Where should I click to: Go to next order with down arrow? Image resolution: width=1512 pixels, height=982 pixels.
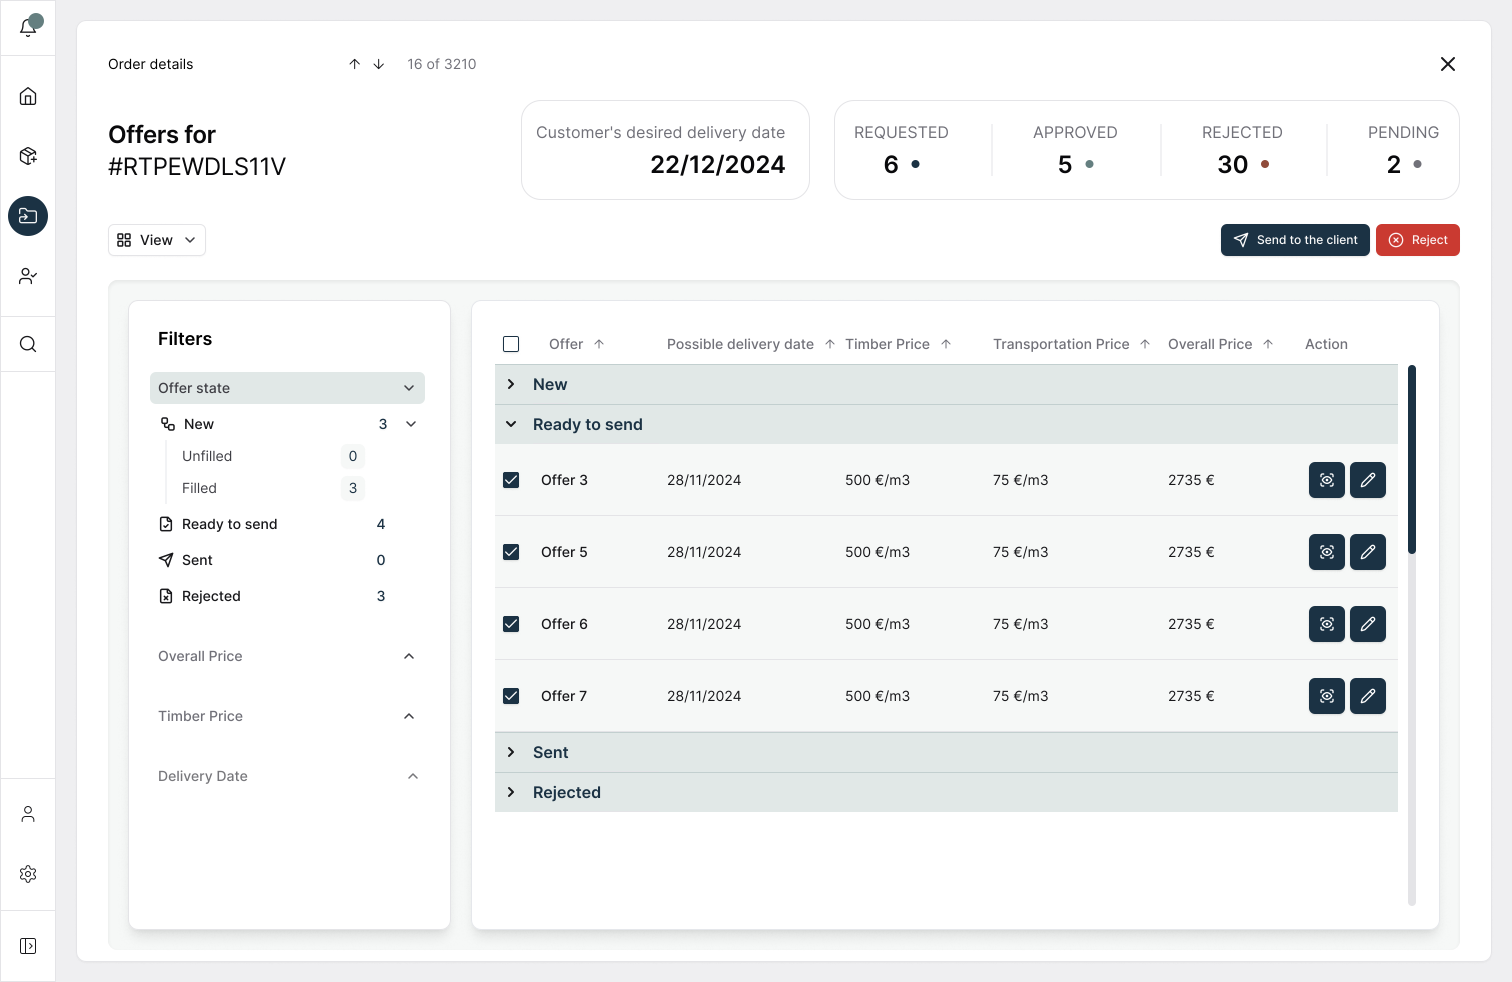point(379,64)
